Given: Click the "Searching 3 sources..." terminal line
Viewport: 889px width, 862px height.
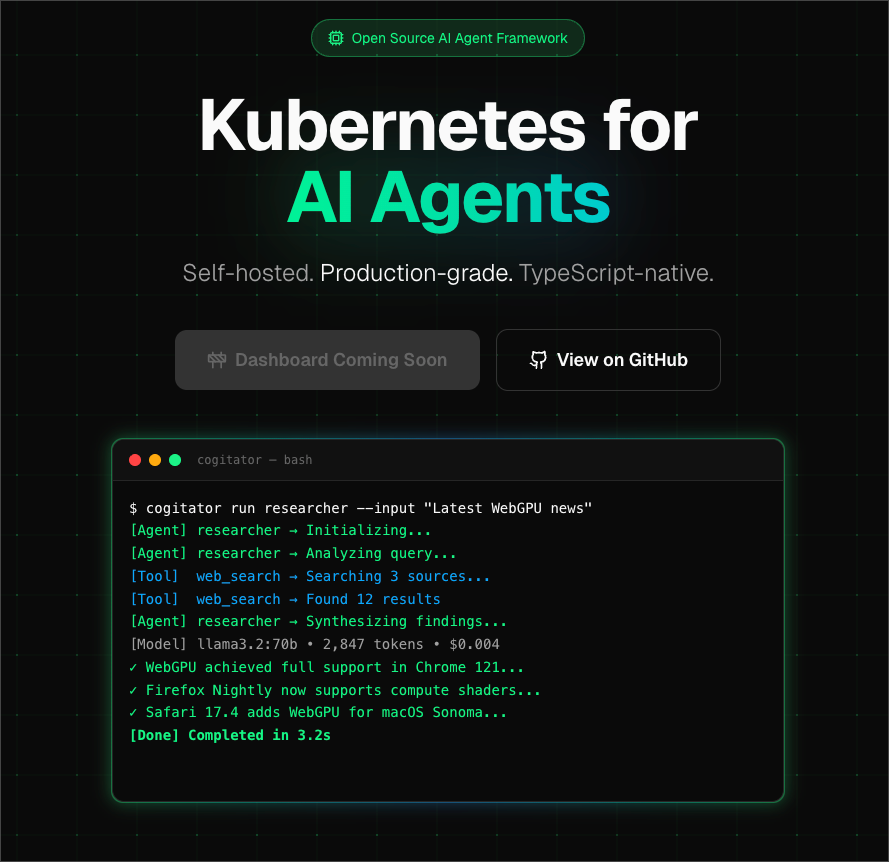Looking at the screenshot, I should click(310, 576).
